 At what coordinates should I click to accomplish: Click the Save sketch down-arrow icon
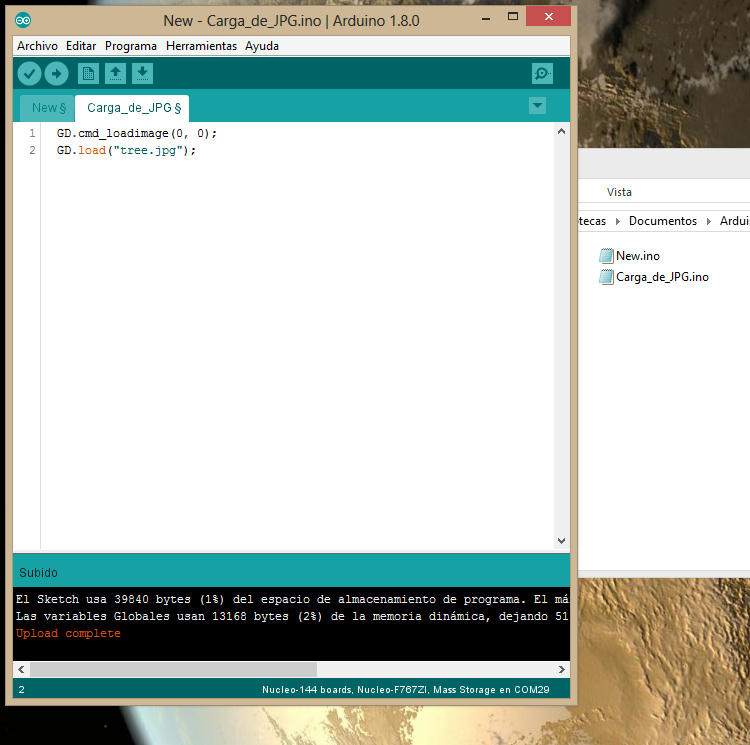(143, 74)
